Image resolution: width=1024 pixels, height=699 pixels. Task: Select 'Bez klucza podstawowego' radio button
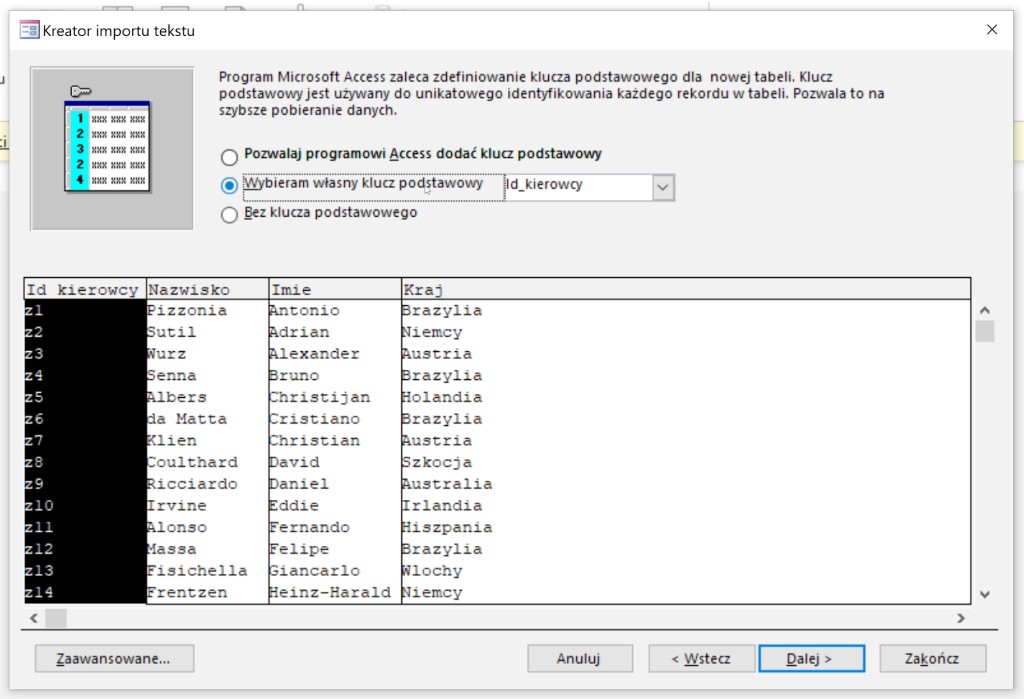point(230,214)
